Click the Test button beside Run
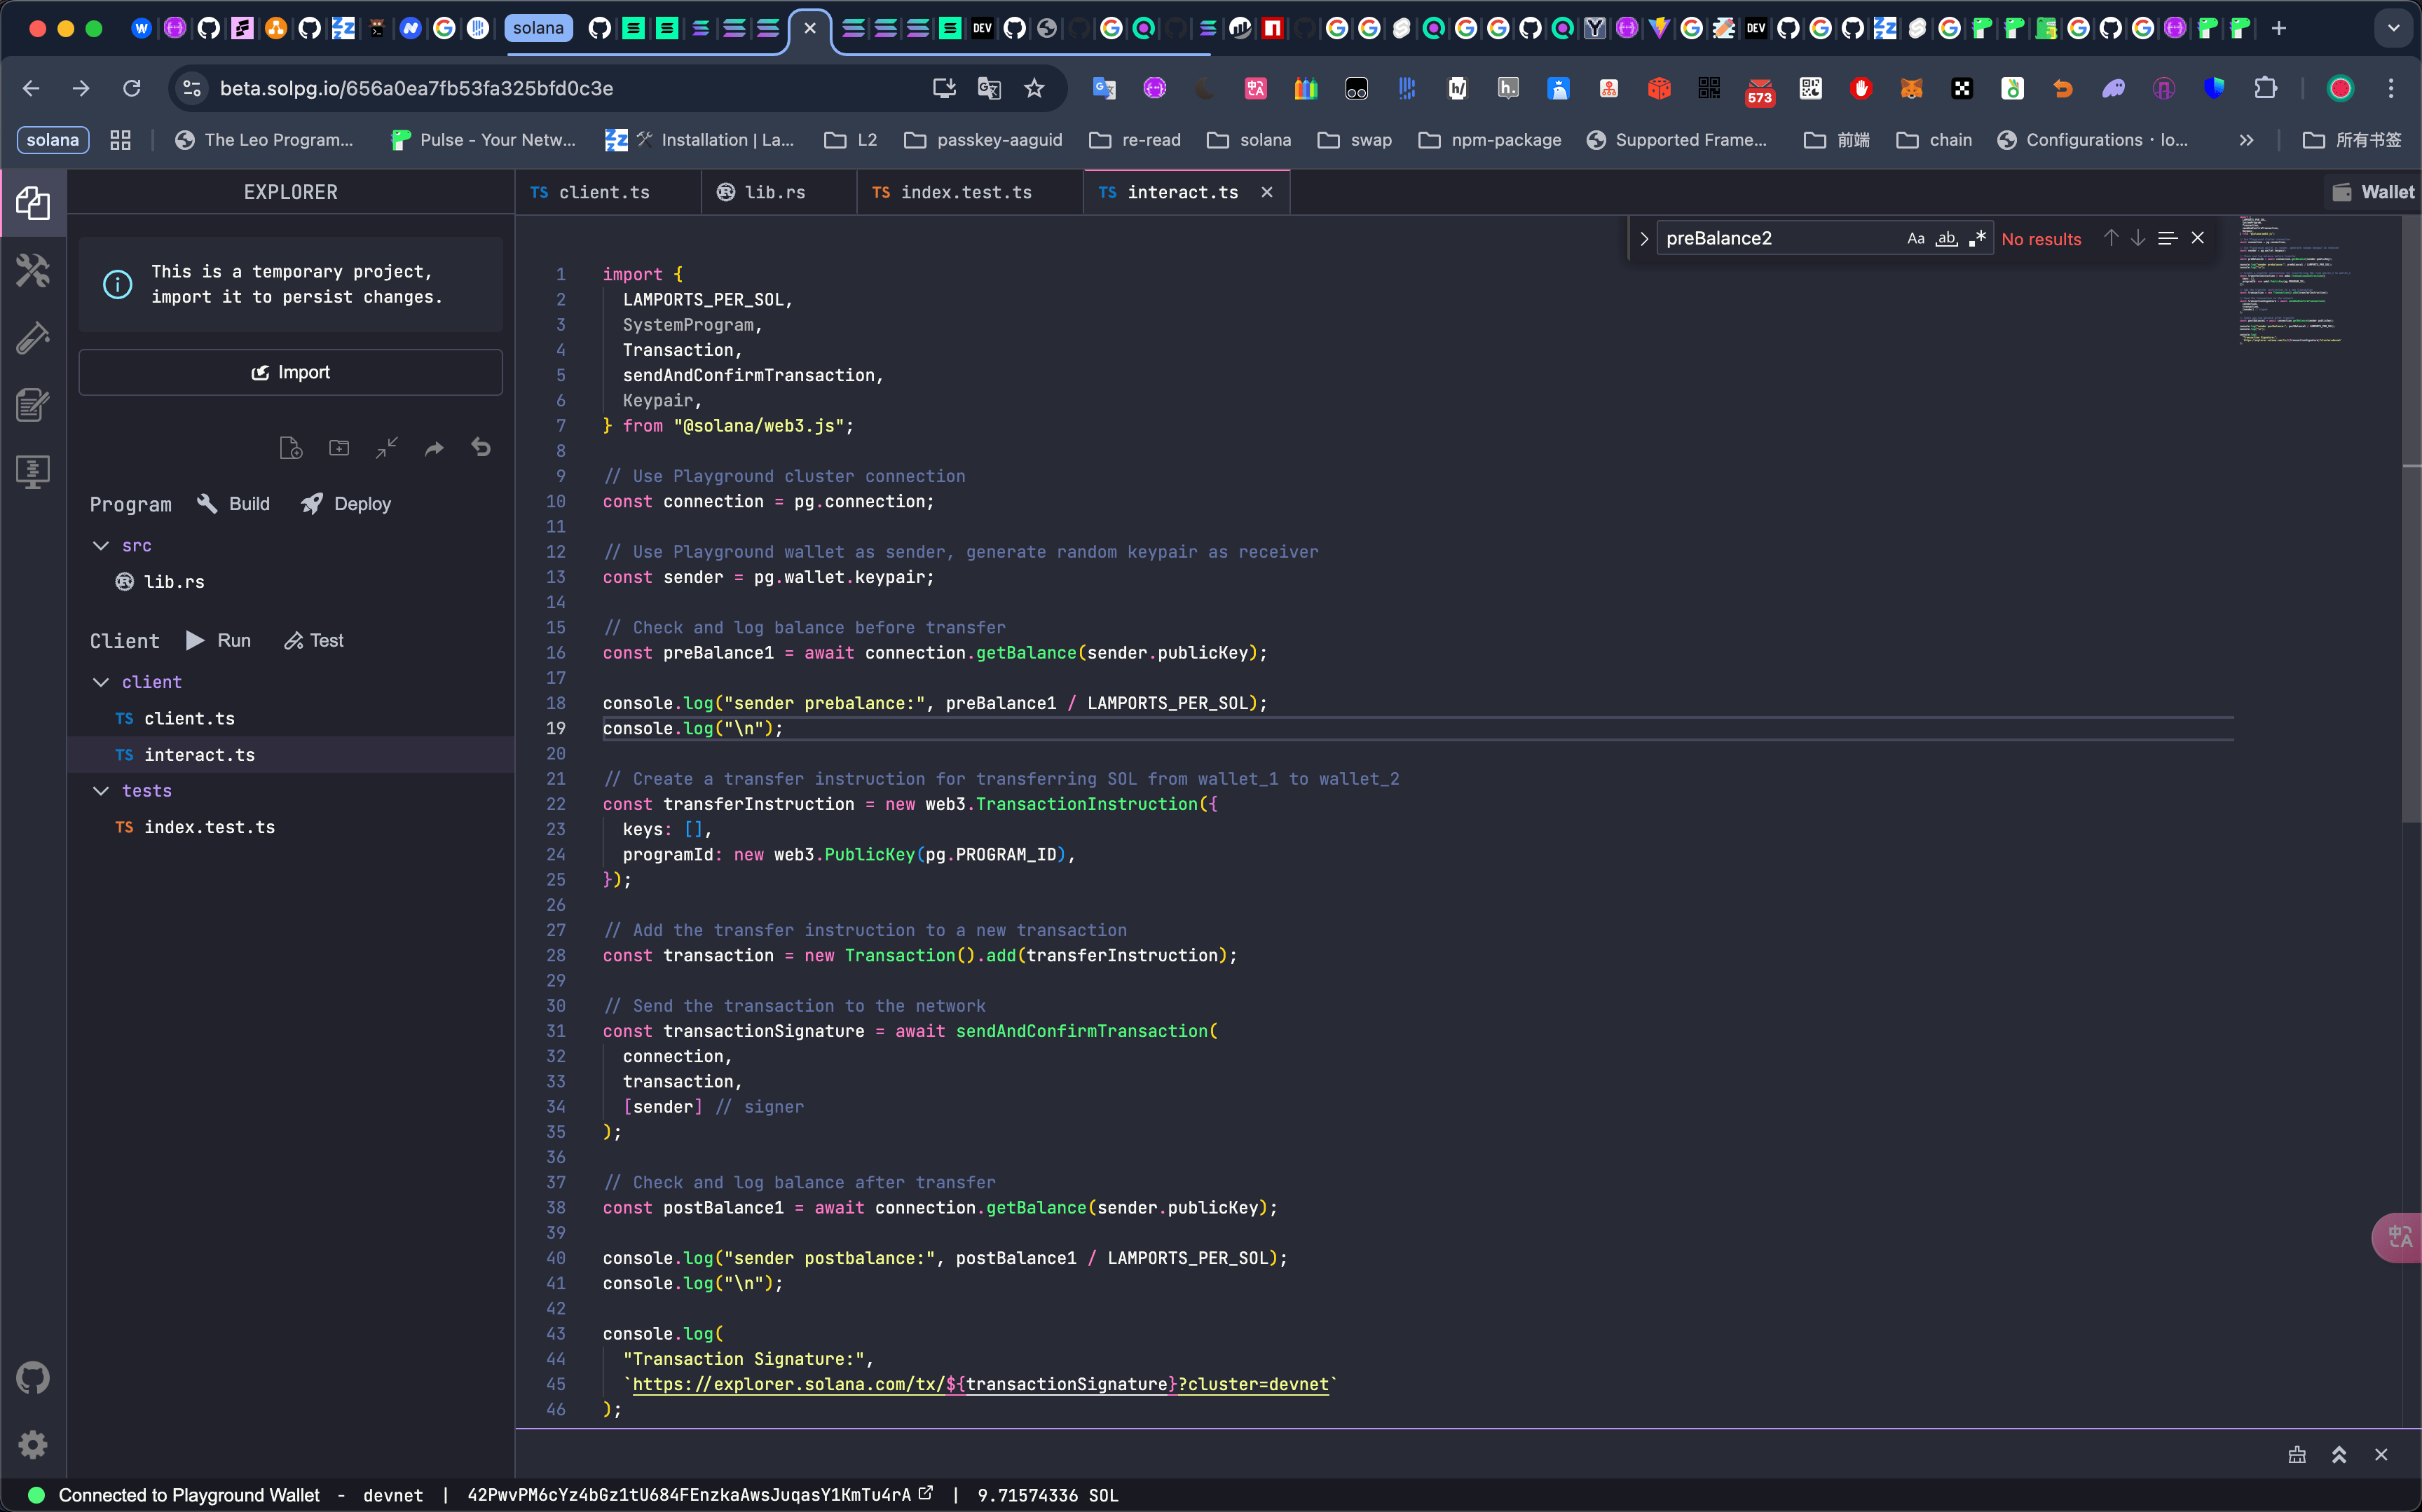The image size is (2422, 1512). 314,640
